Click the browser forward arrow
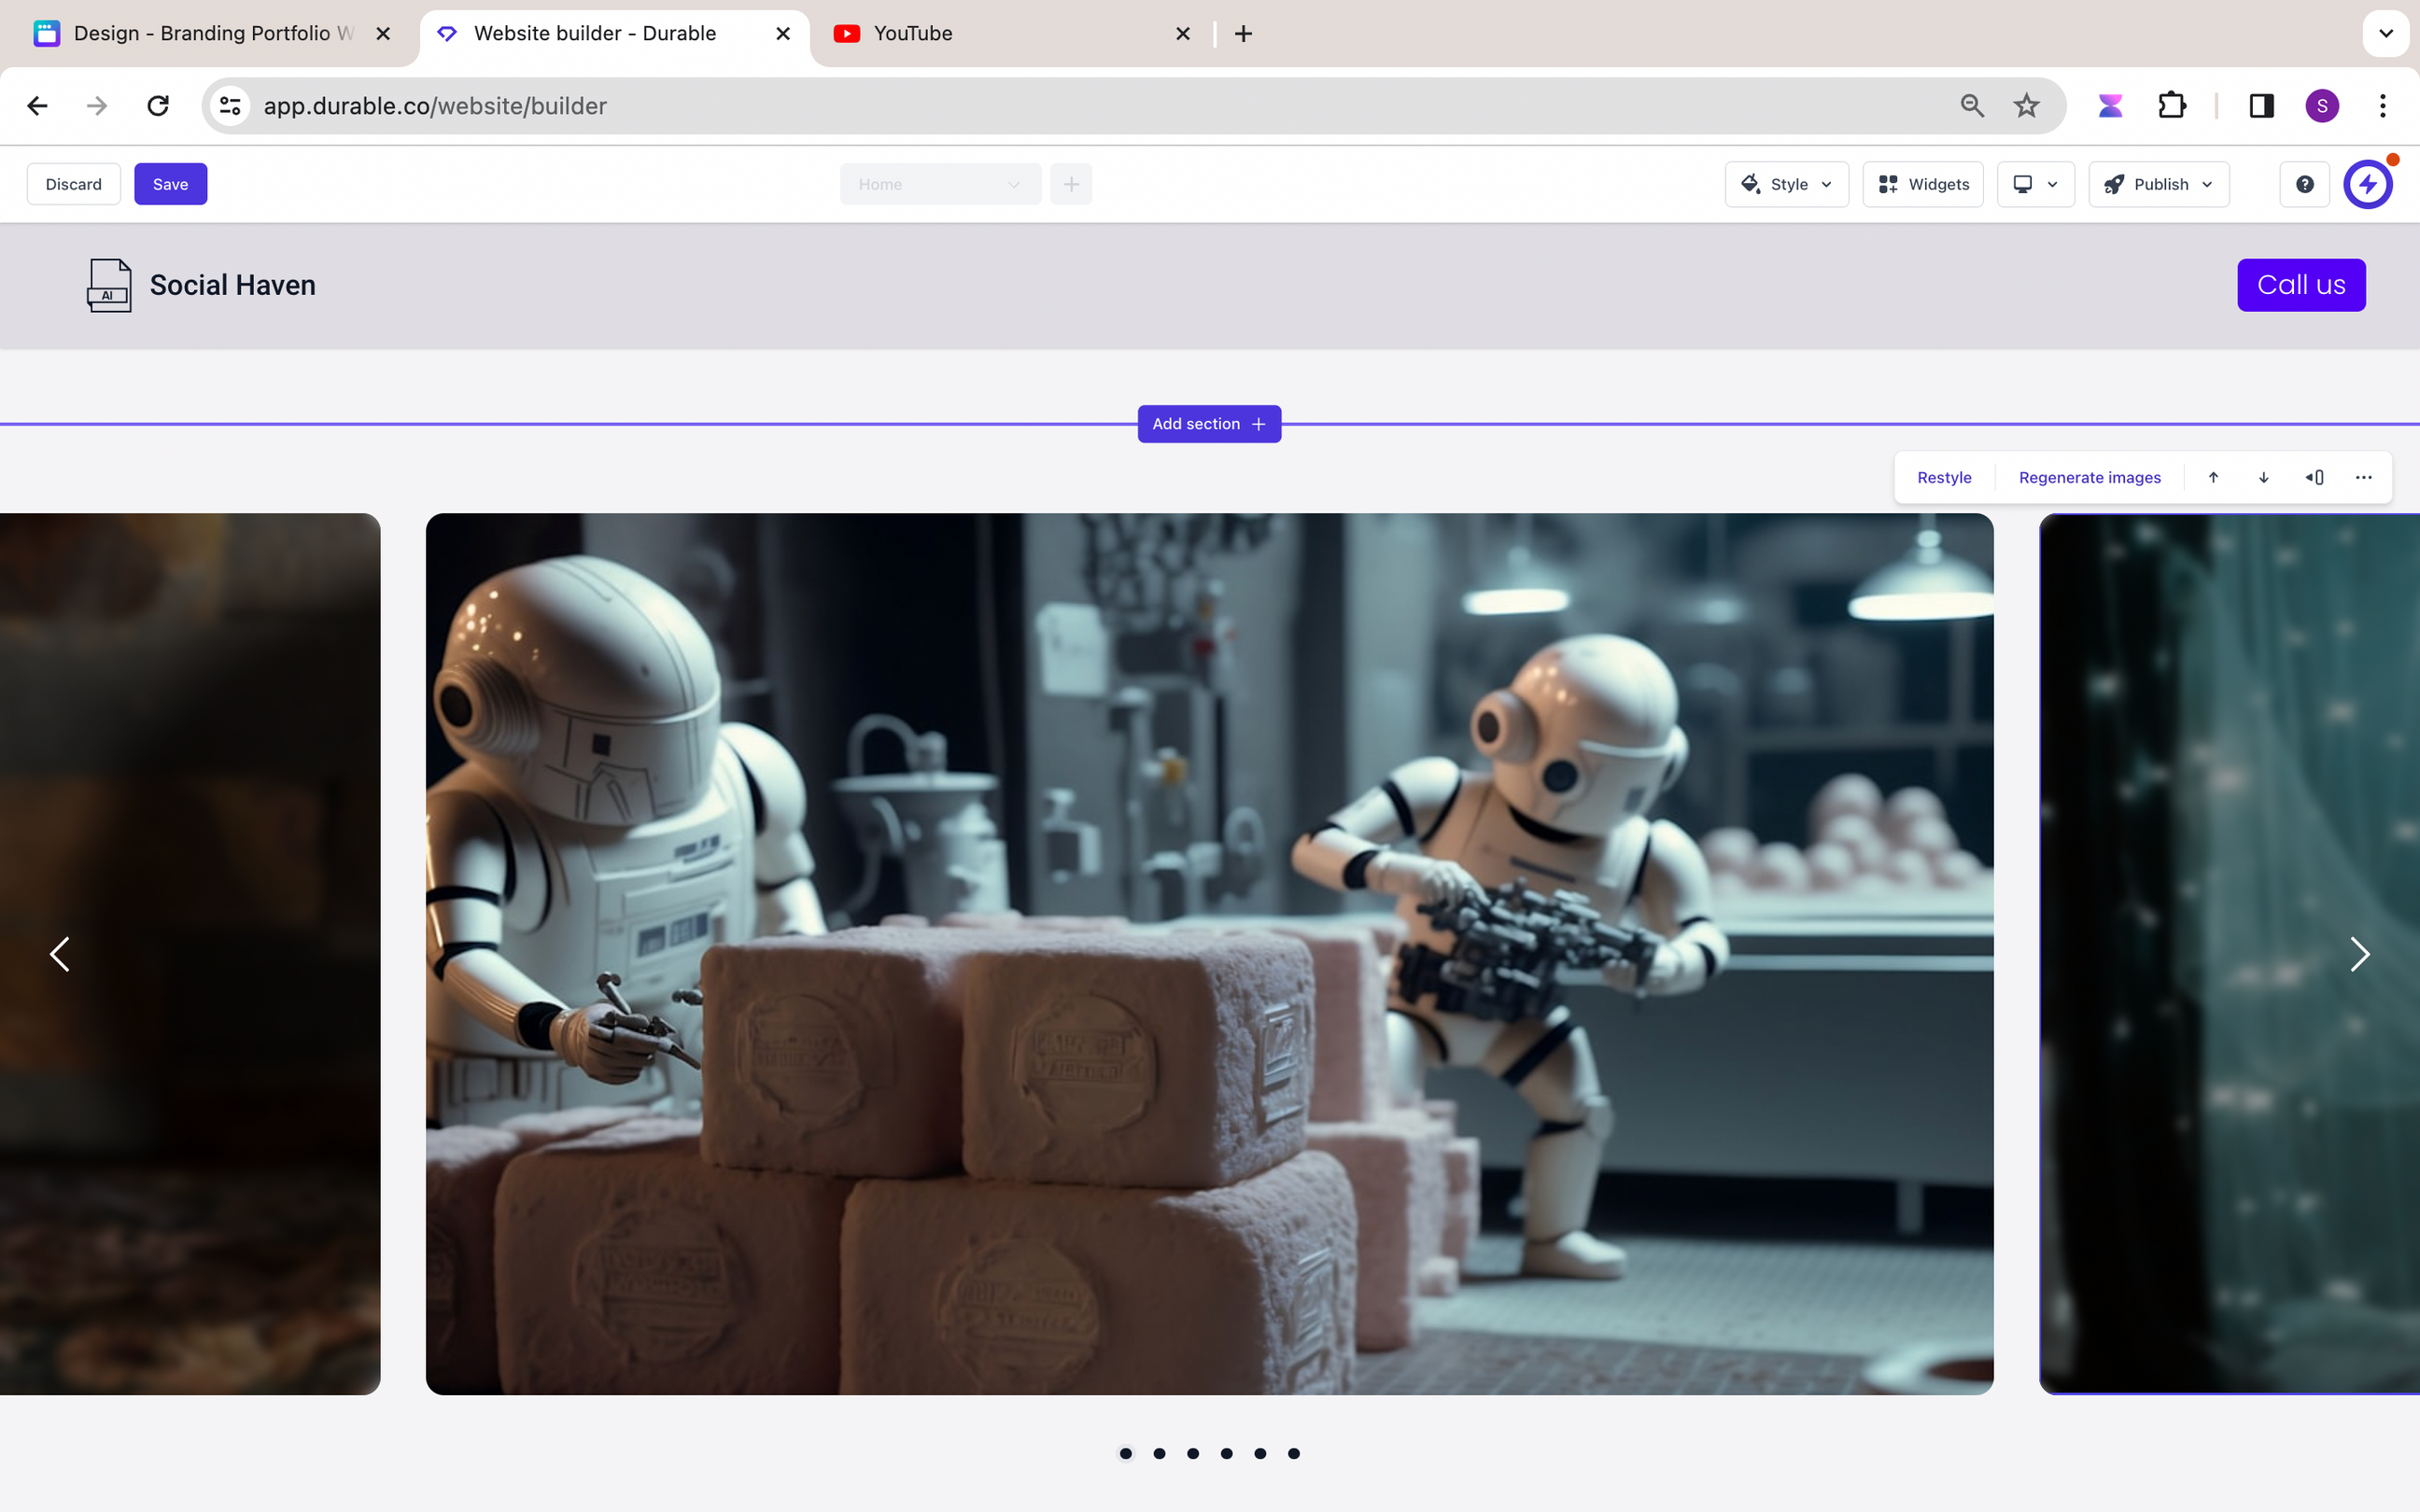The width and height of the screenshot is (2420, 1512). 97,106
